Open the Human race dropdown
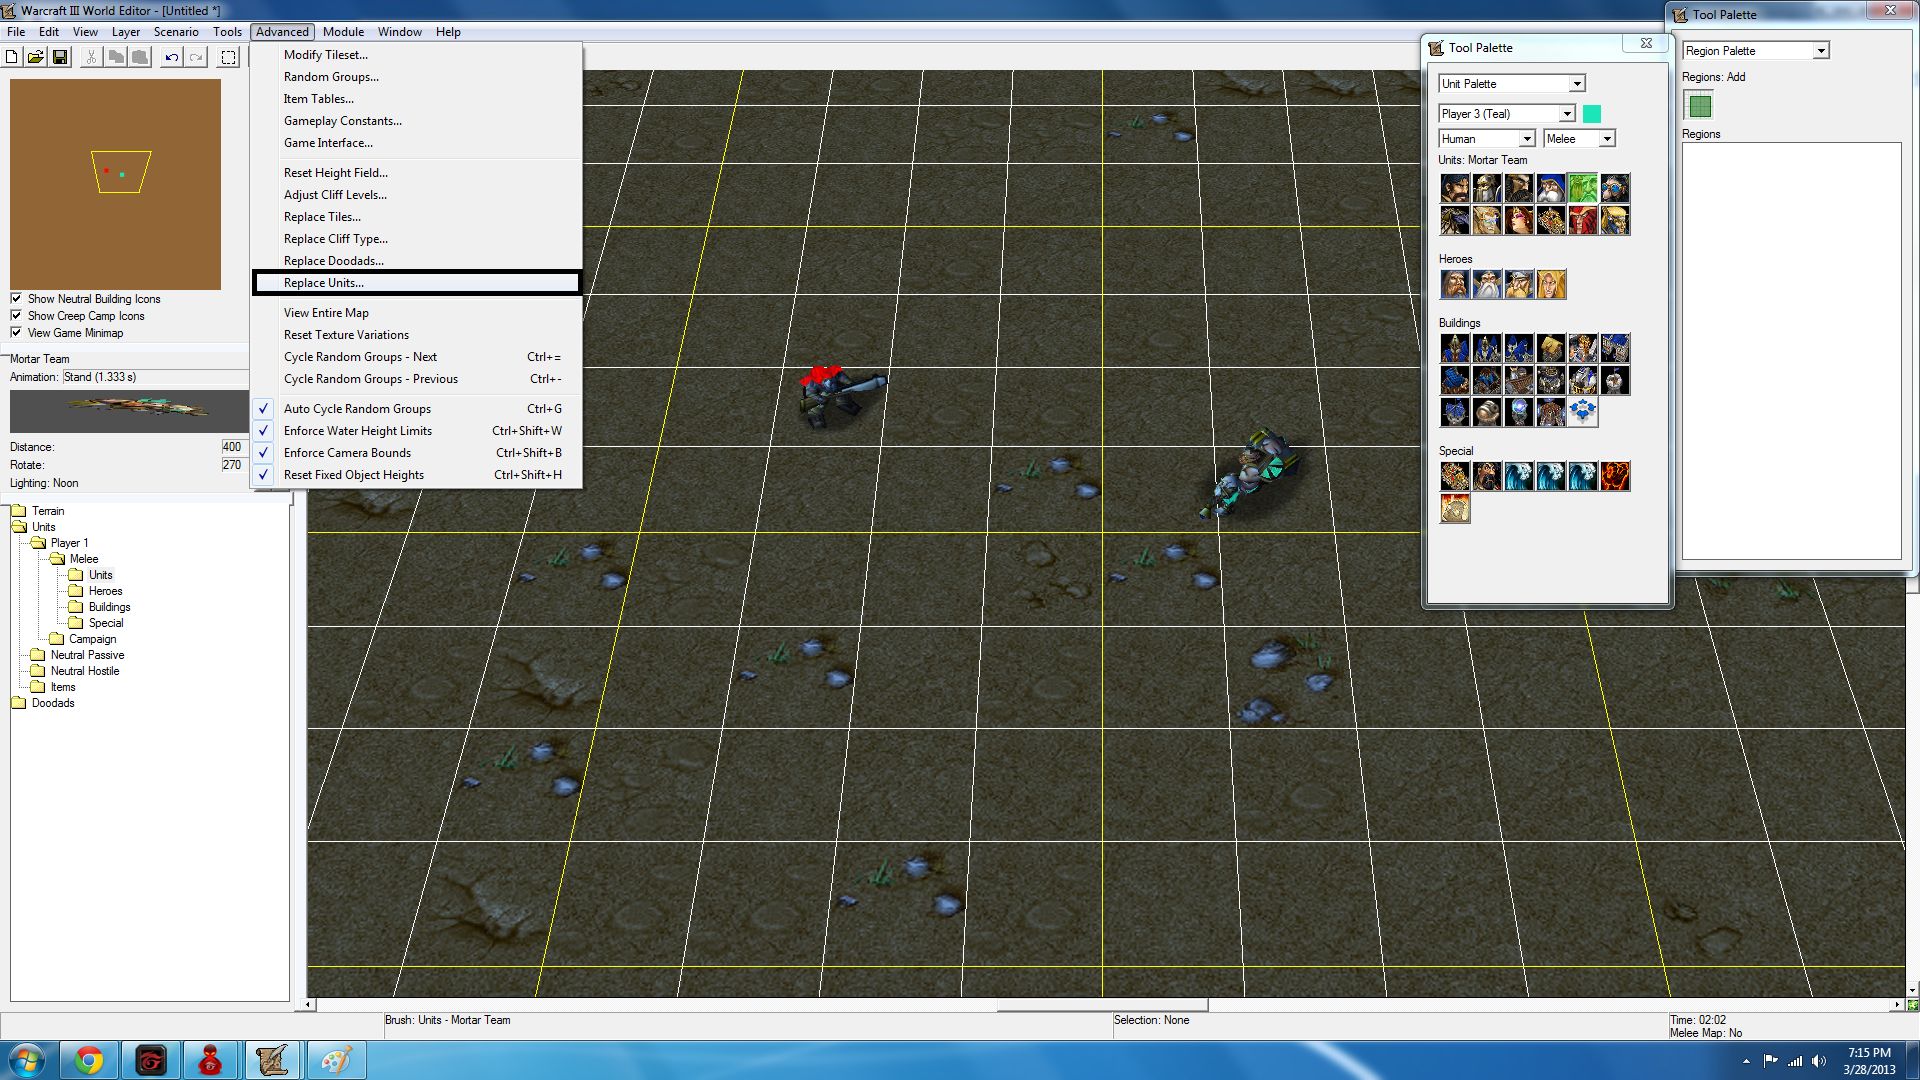The image size is (1920, 1080). [1487, 139]
